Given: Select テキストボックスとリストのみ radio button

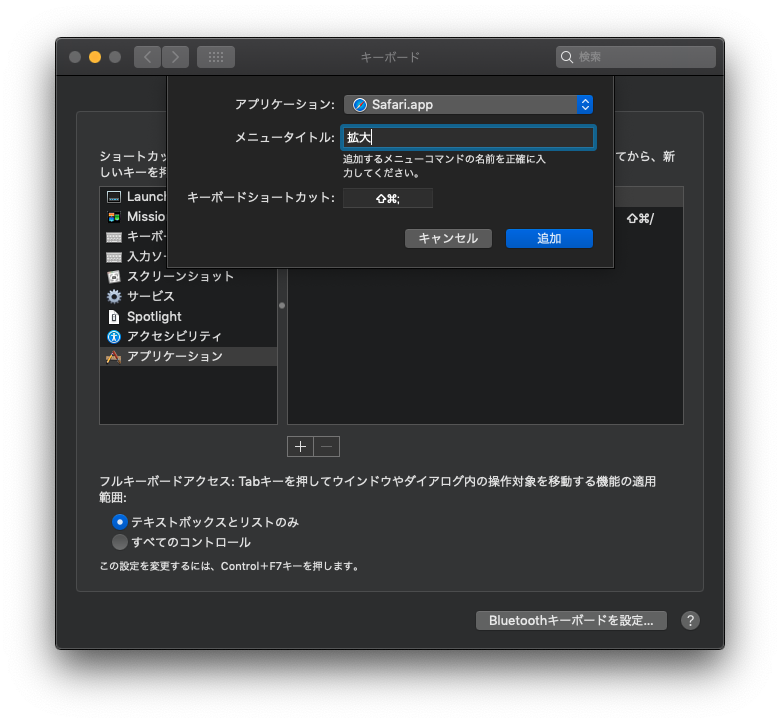Looking at the screenshot, I should [x=119, y=522].
